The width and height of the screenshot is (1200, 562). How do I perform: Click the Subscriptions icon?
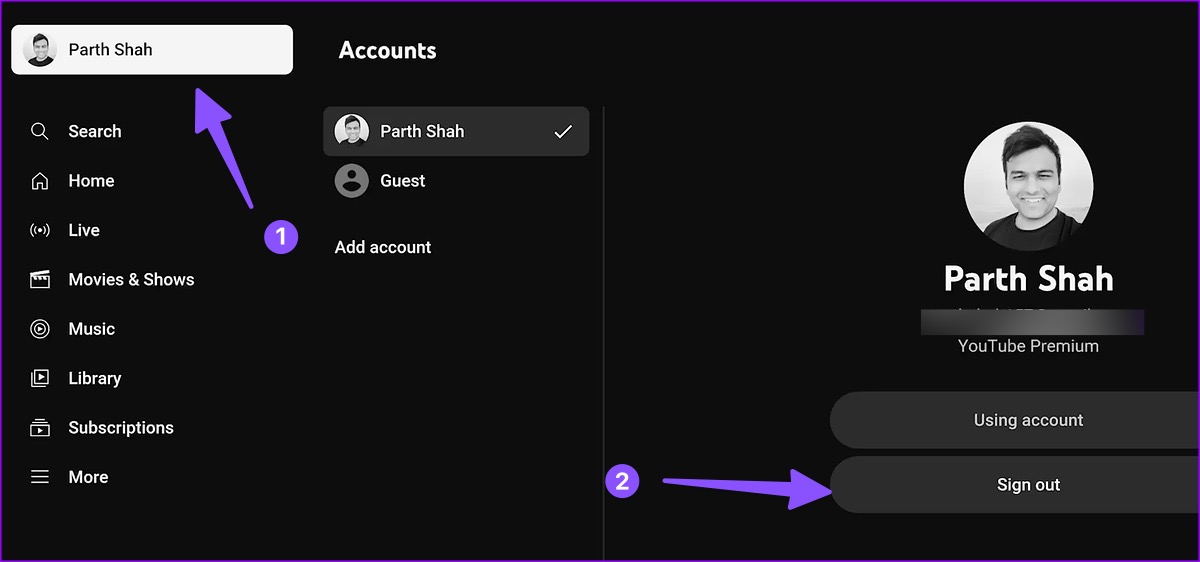[x=40, y=428]
